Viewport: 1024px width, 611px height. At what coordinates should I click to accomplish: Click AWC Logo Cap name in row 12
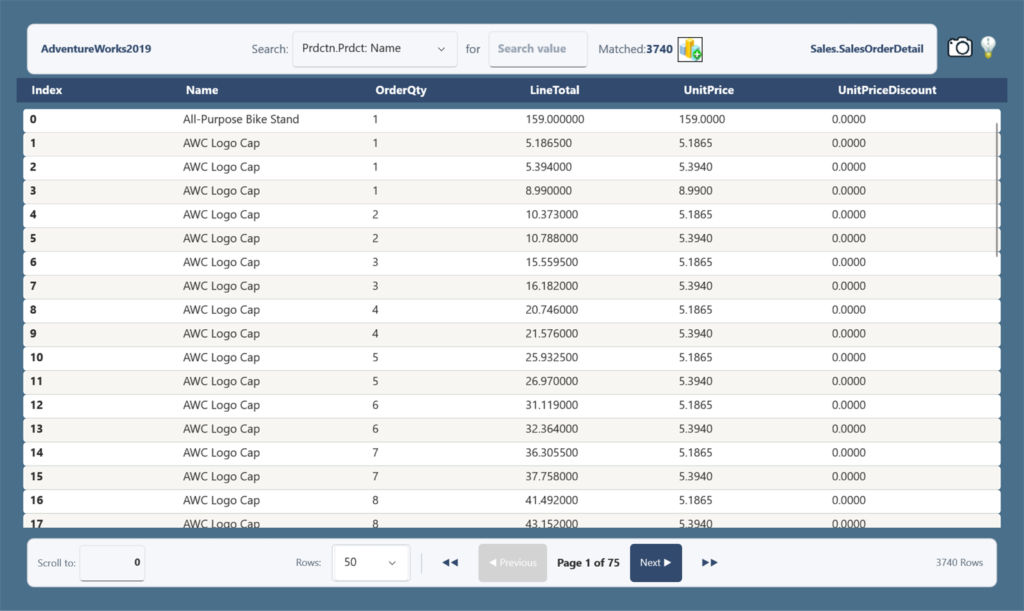coord(221,405)
